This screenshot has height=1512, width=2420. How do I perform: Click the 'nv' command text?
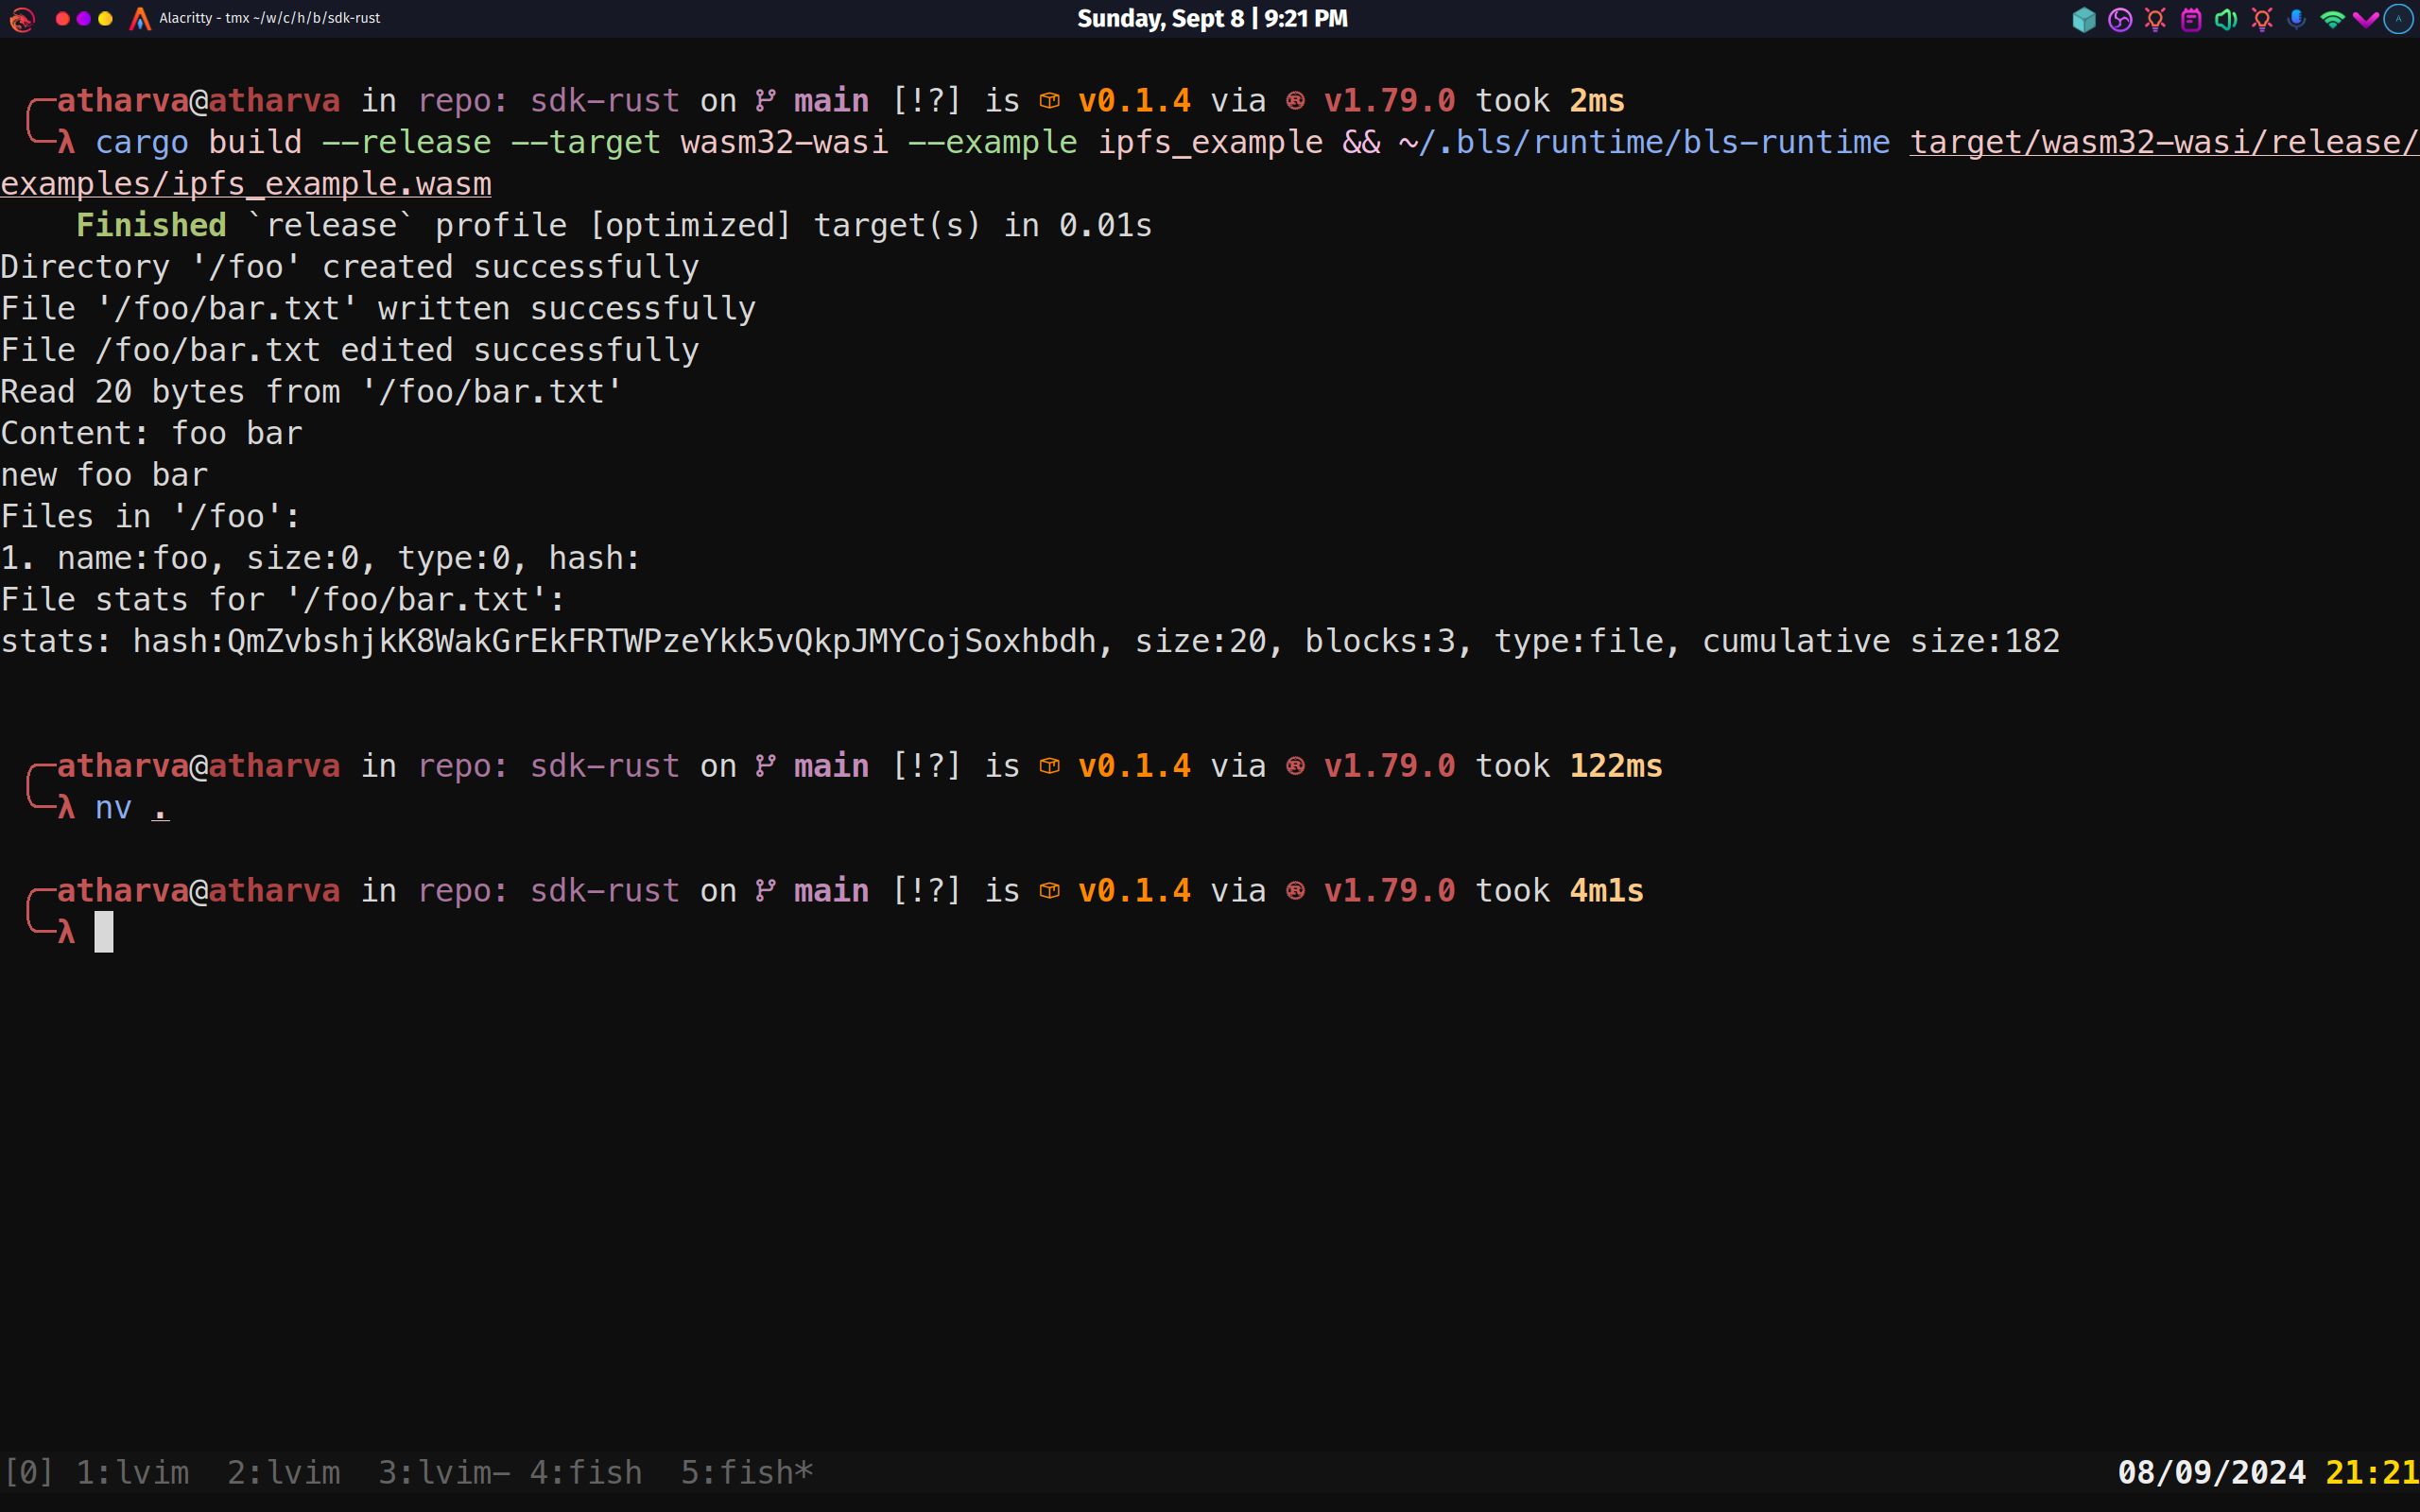(x=113, y=807)
